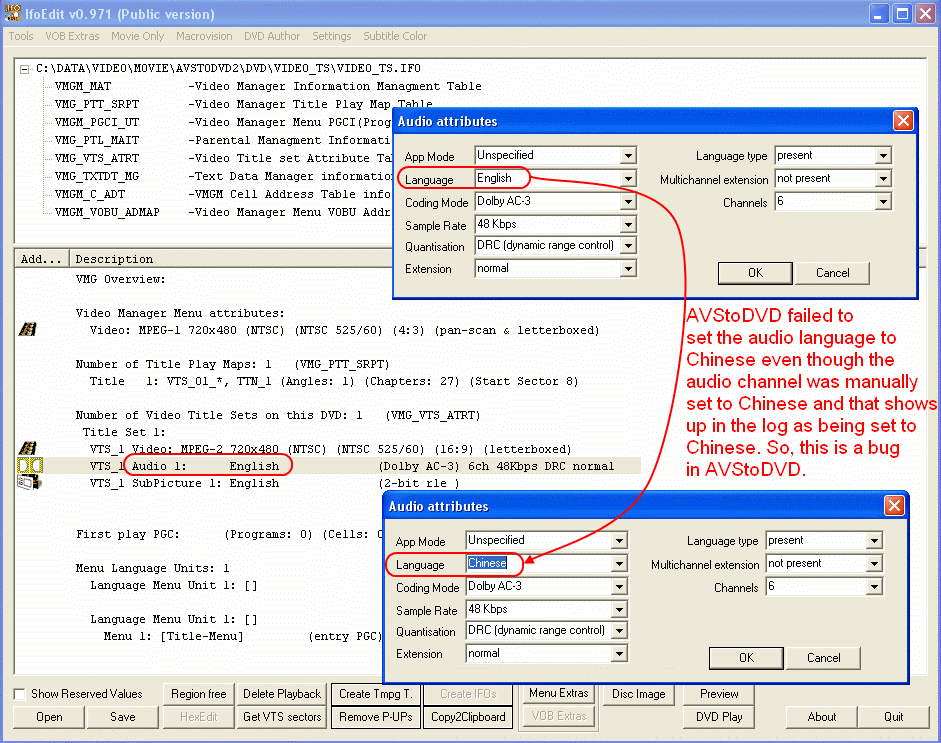The width and height of the screenshot is (941, 743).
Task: Click the DVD Play button
Action: 719,717
